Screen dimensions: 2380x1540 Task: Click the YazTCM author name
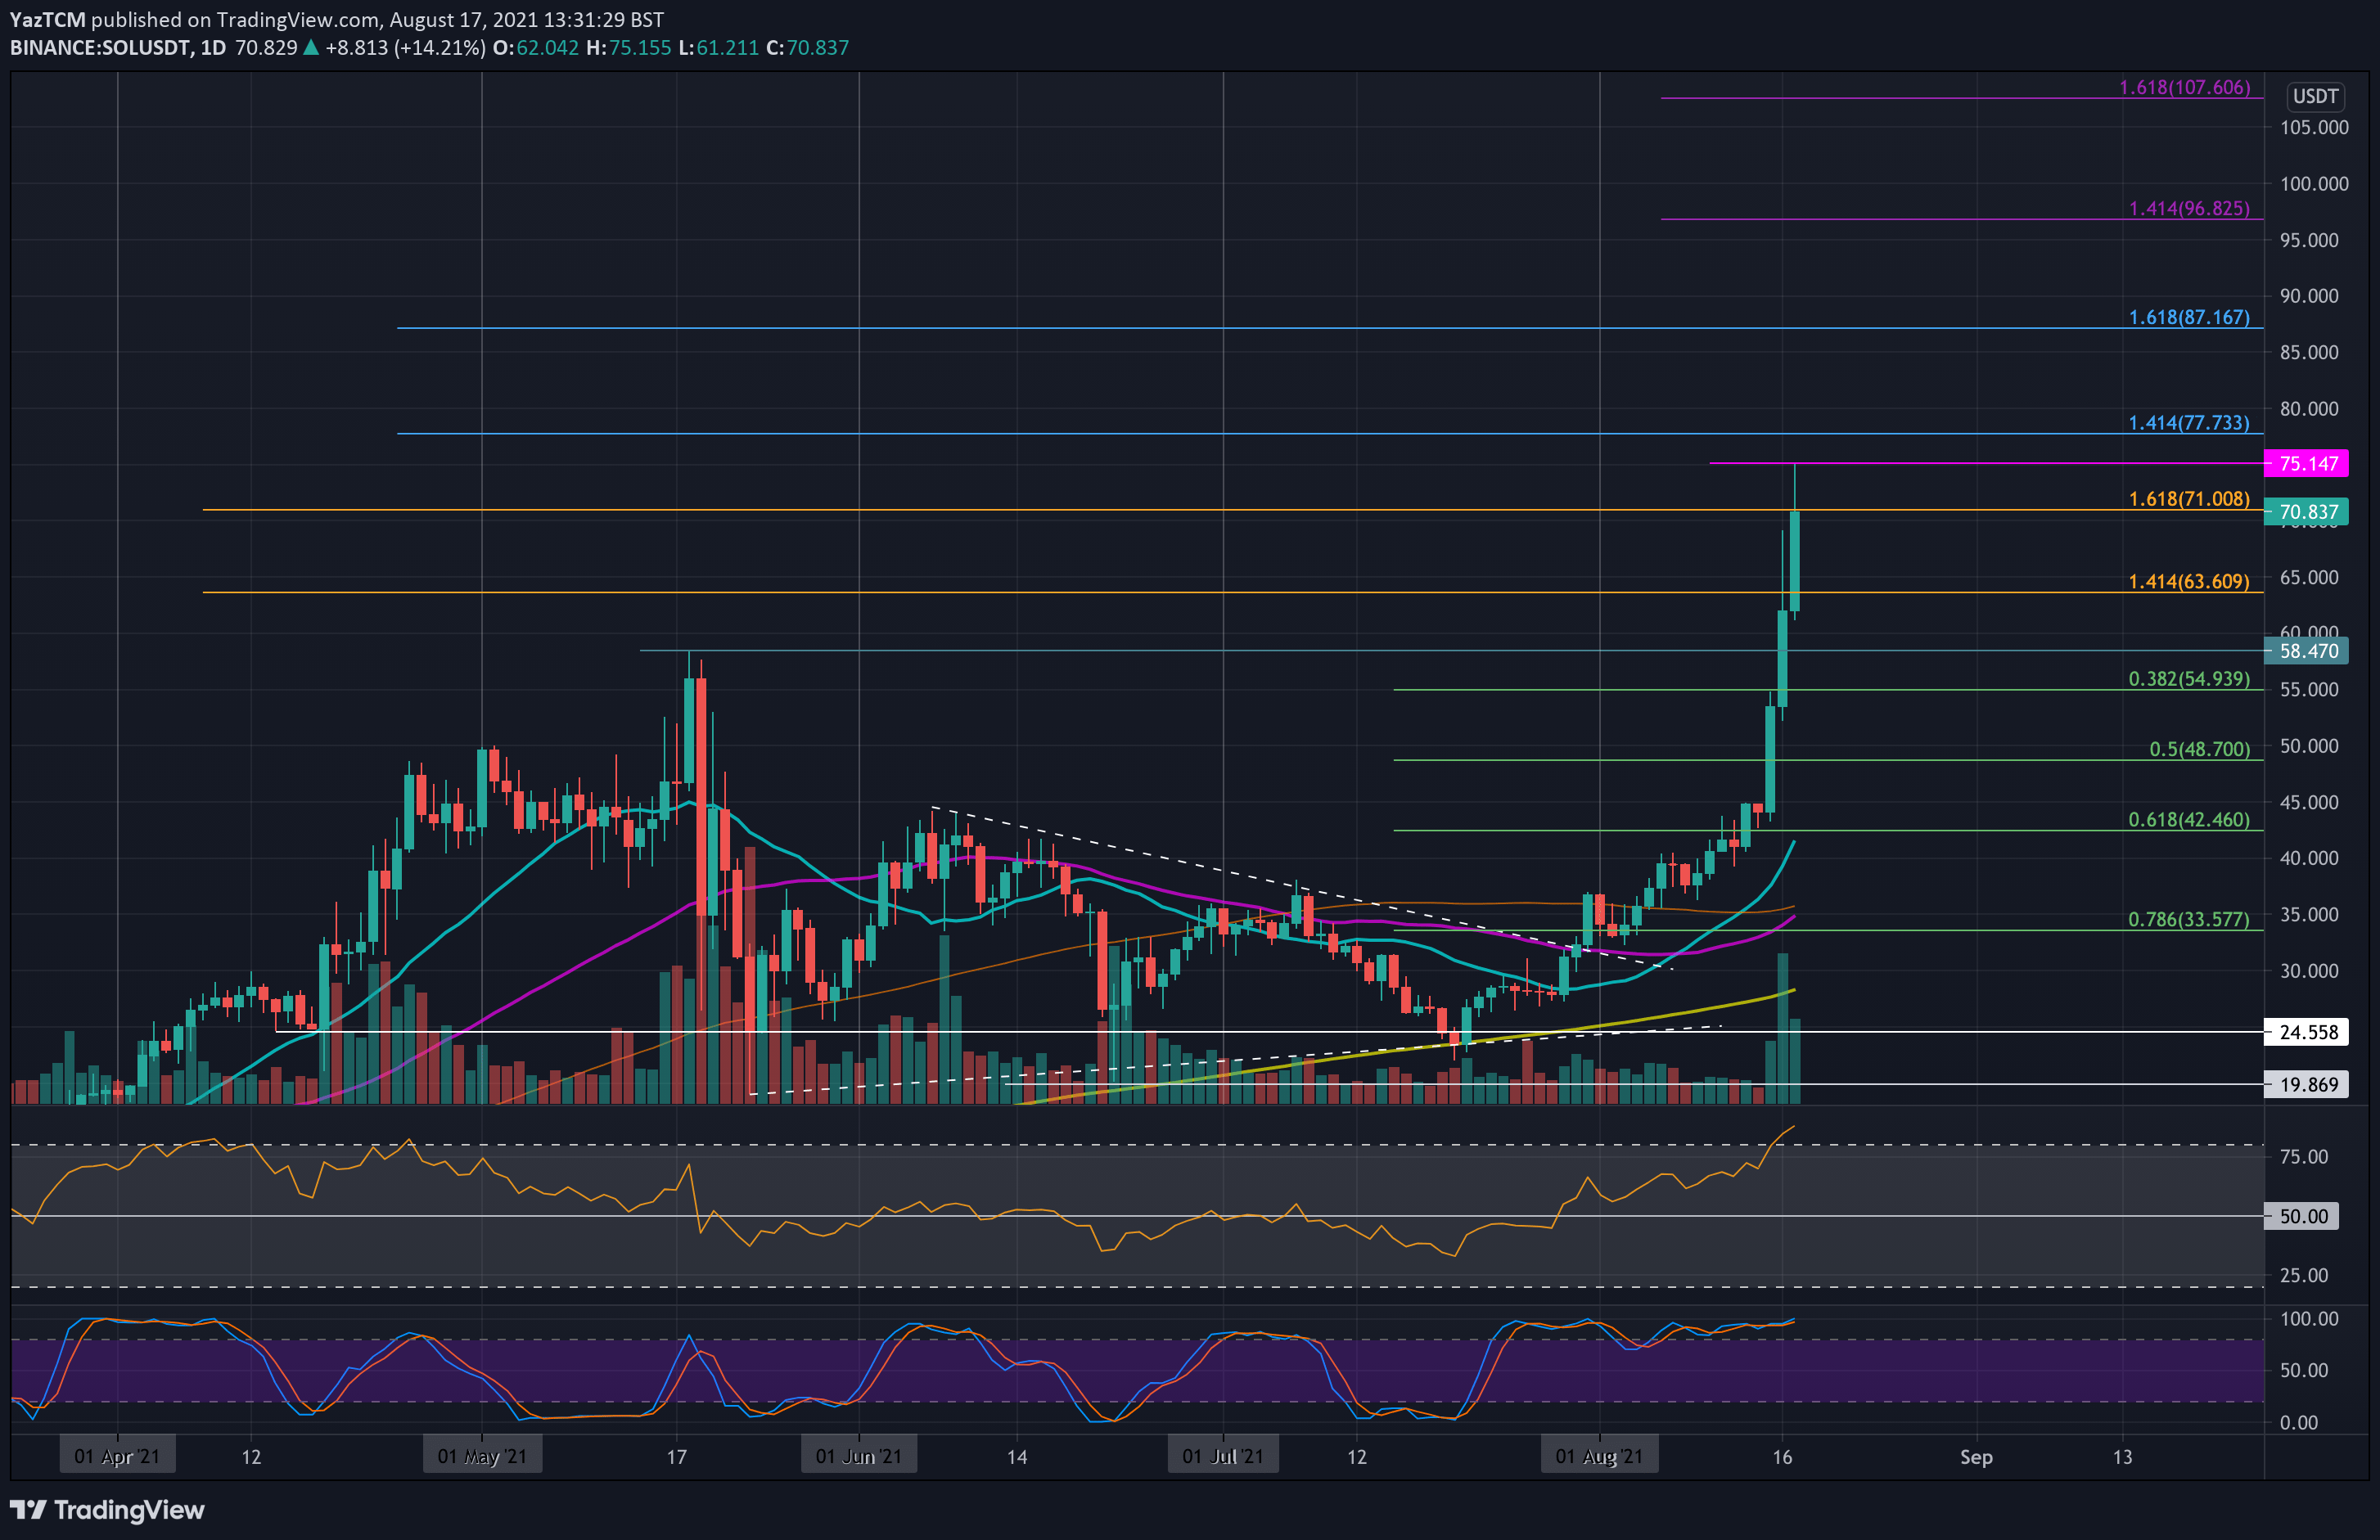[x=48, y=19]
